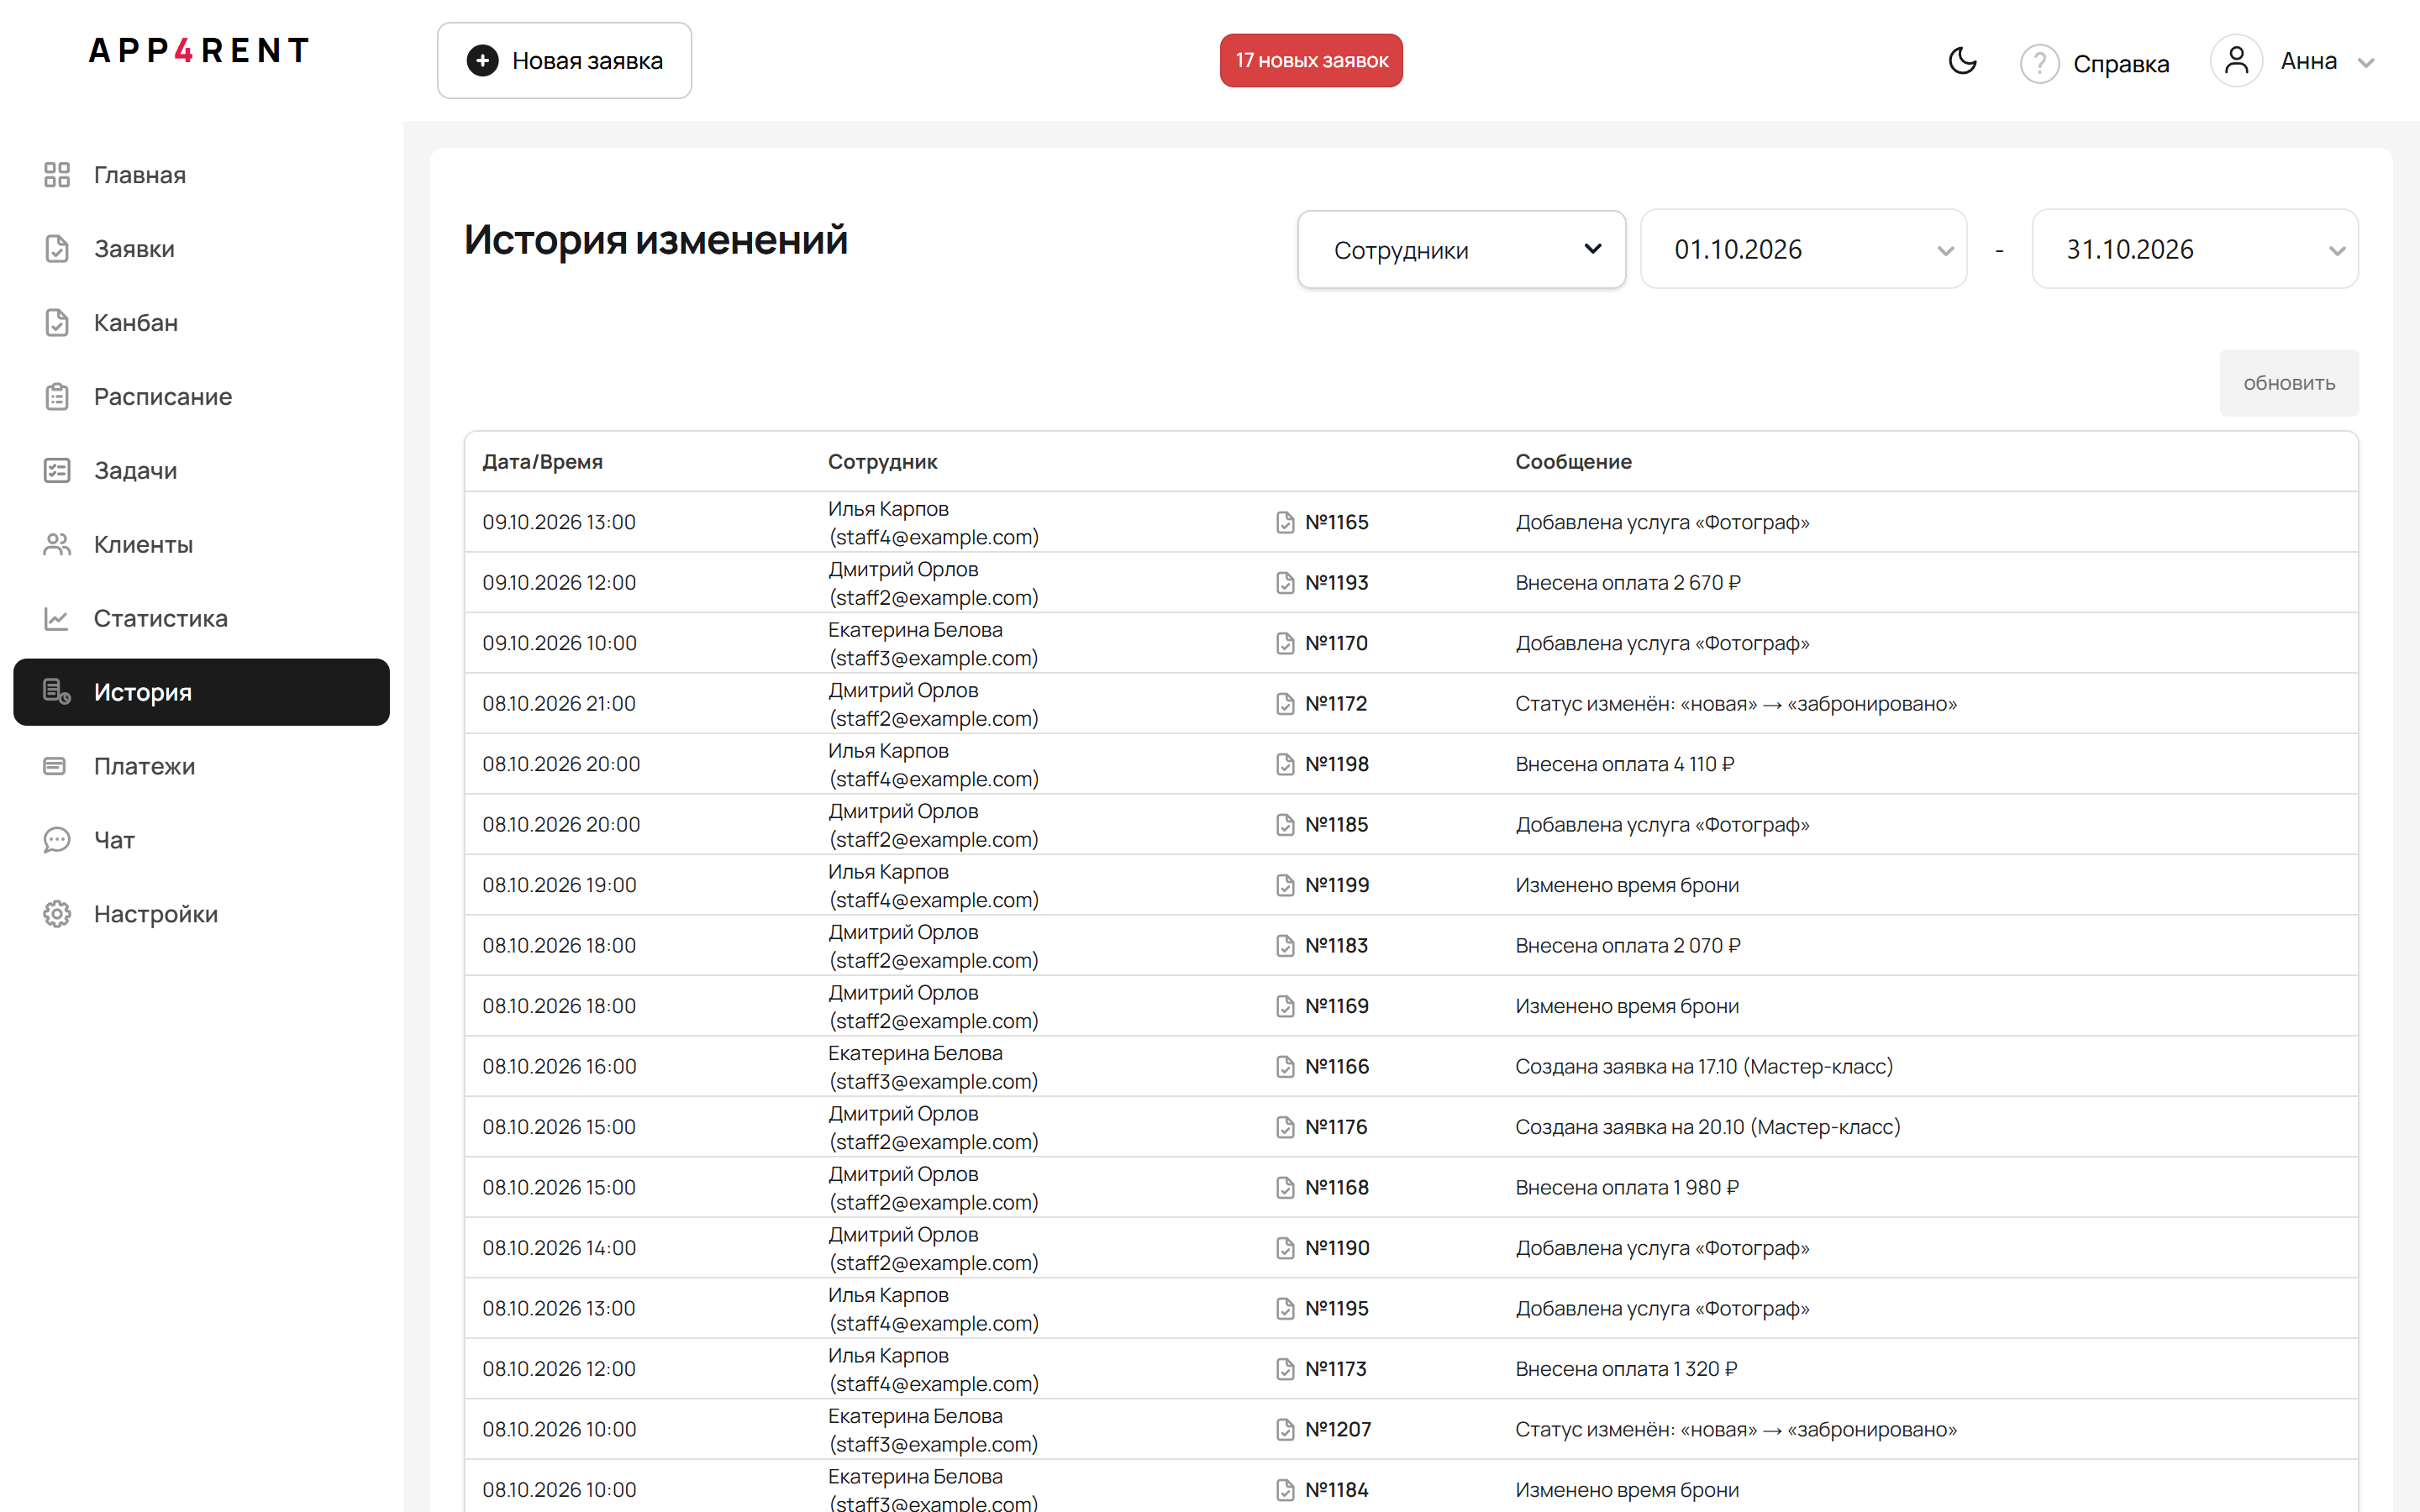Click the Расписание clipboard icon

click(x=57, y=397)
